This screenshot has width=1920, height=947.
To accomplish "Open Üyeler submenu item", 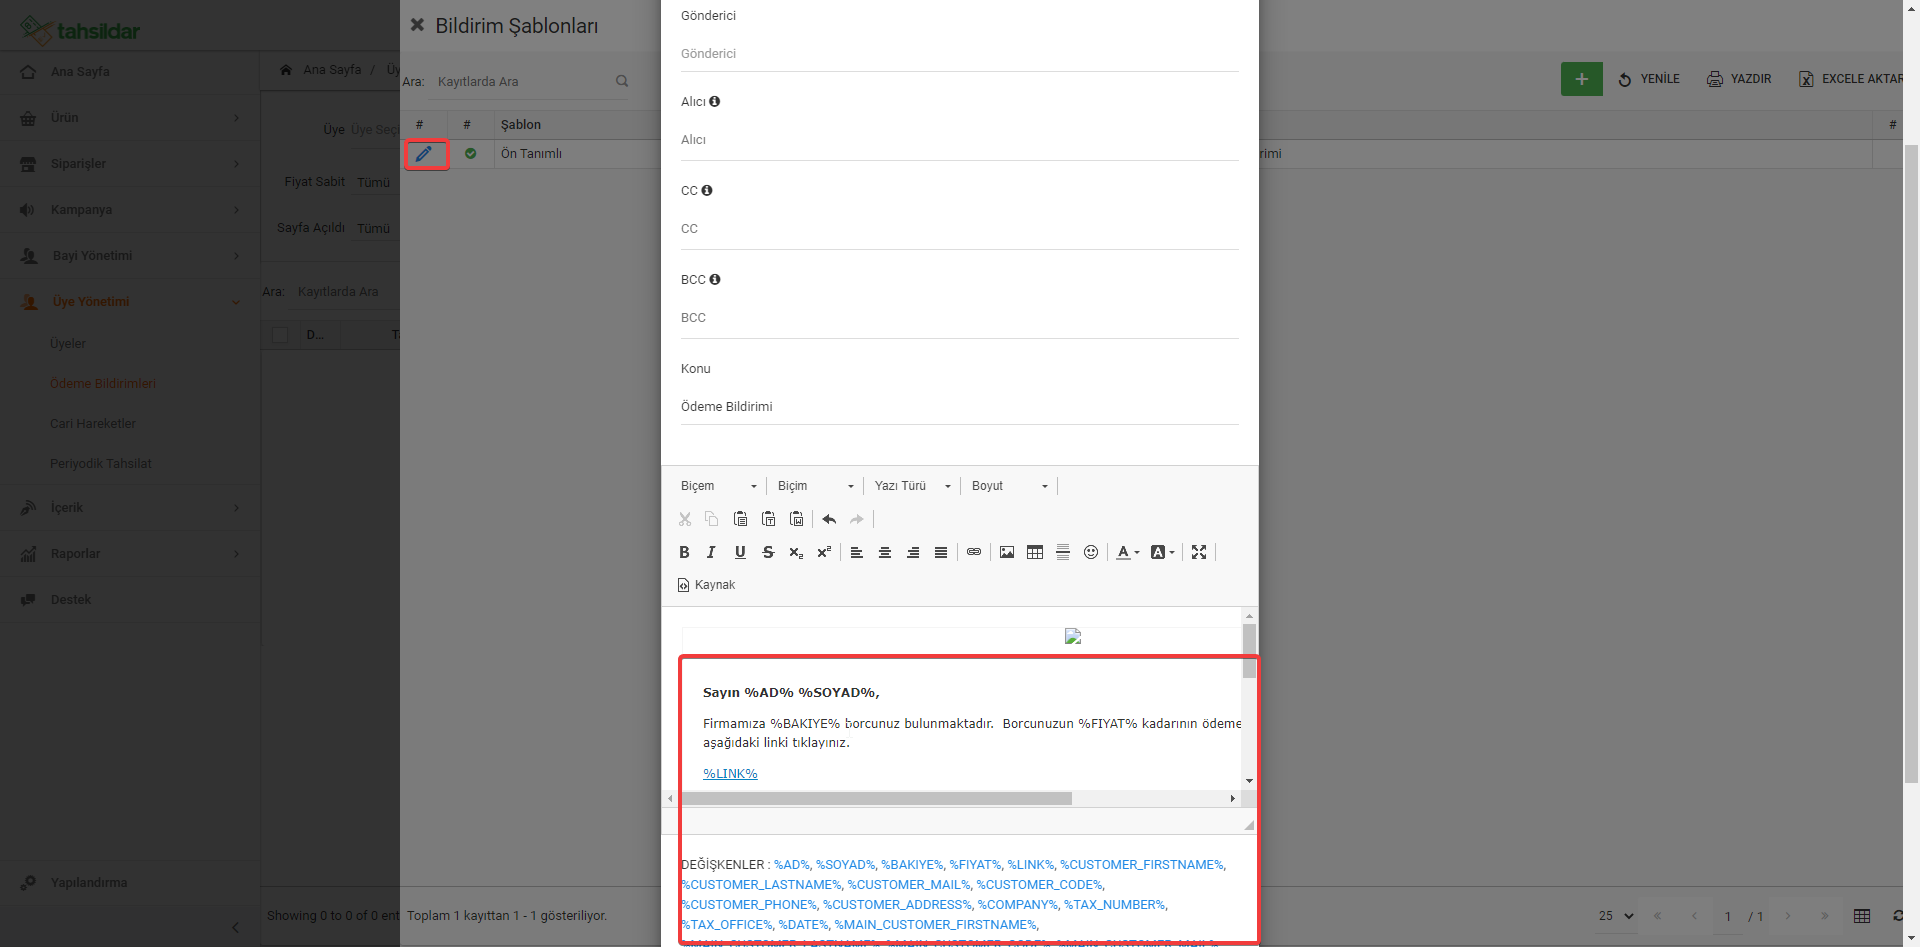I will click(68, 344).
